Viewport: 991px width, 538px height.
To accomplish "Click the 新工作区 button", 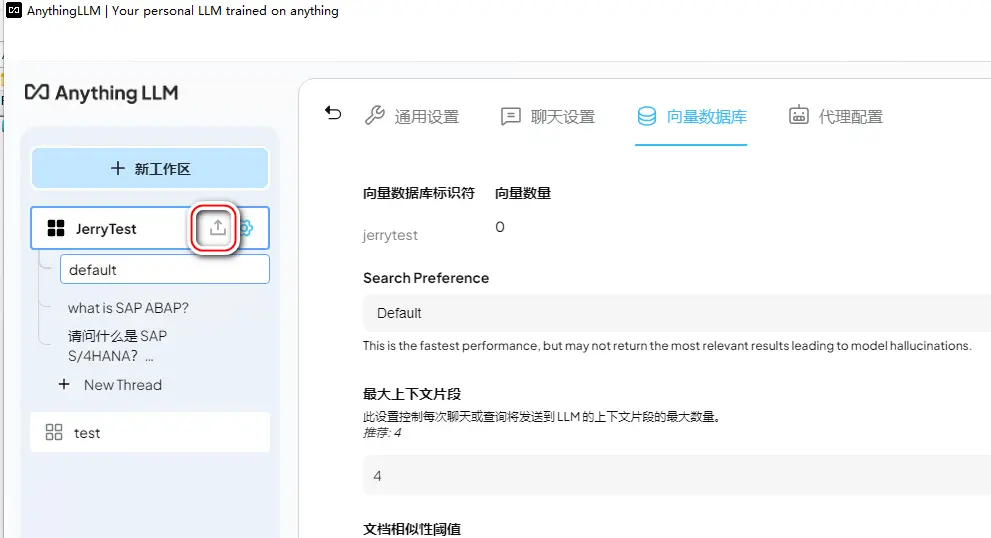I will pyautogui.click(x=150, y=169).
